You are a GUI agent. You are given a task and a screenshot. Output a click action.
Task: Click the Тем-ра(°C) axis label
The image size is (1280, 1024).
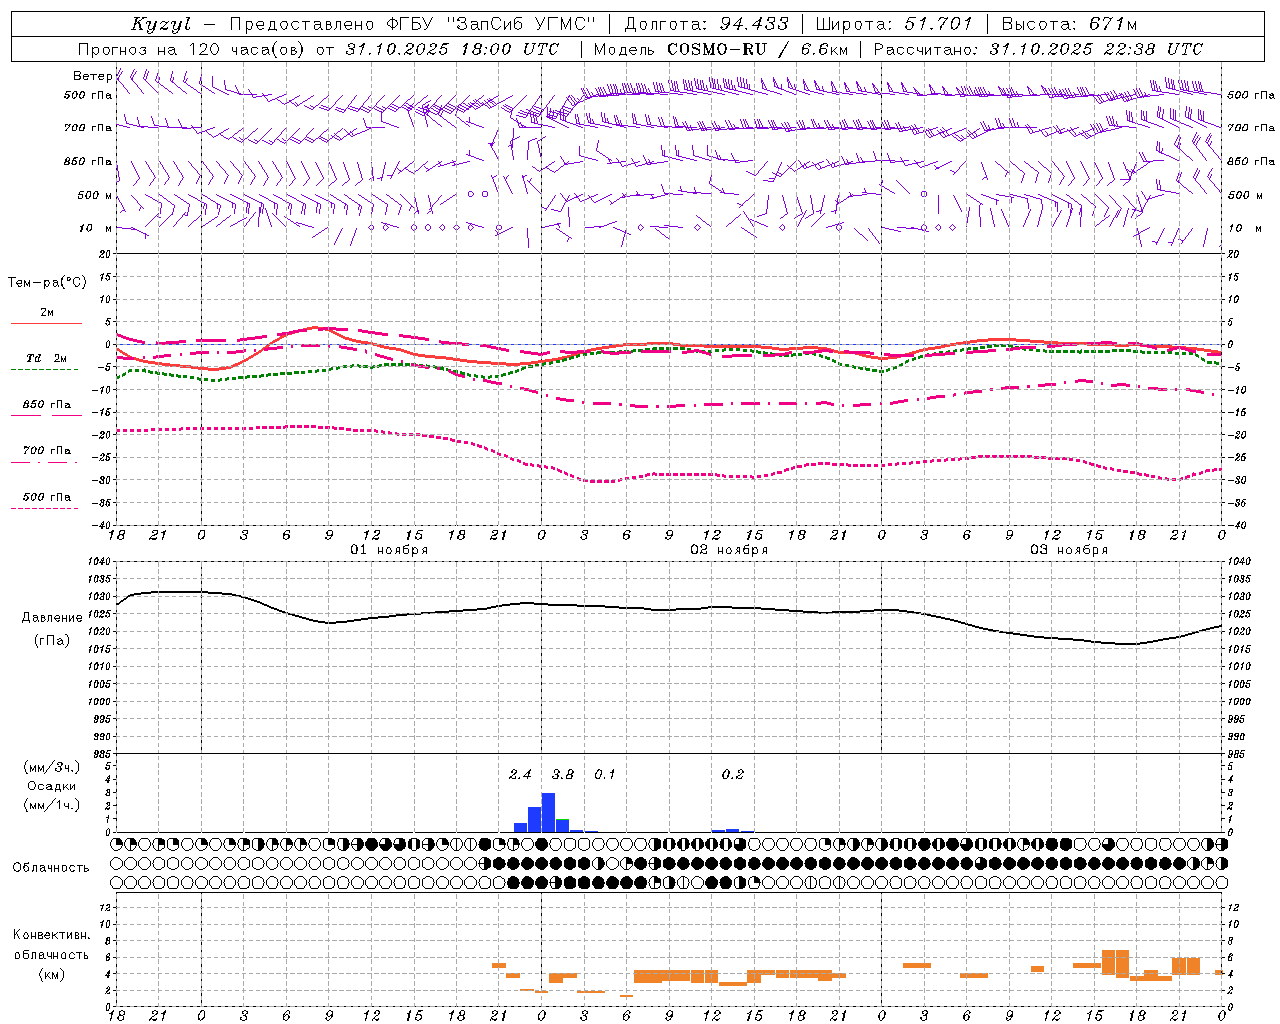[47, 283]
